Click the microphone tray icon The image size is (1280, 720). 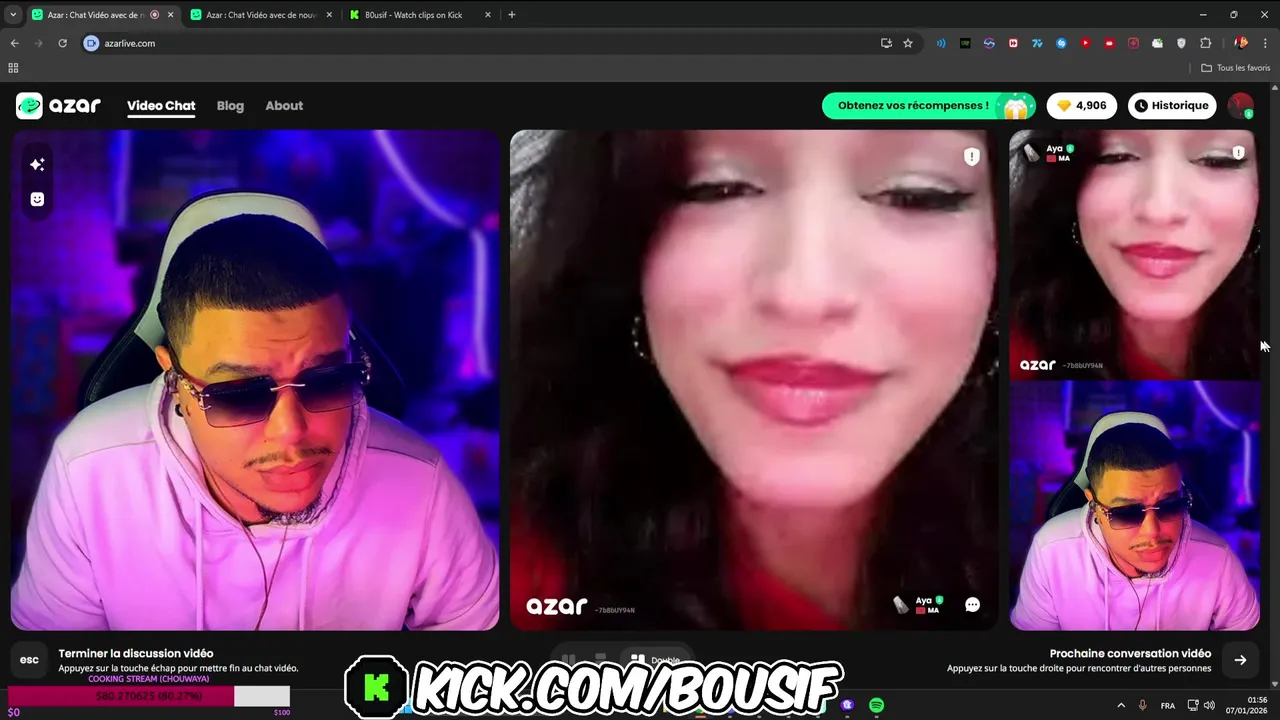point(1142,705)
